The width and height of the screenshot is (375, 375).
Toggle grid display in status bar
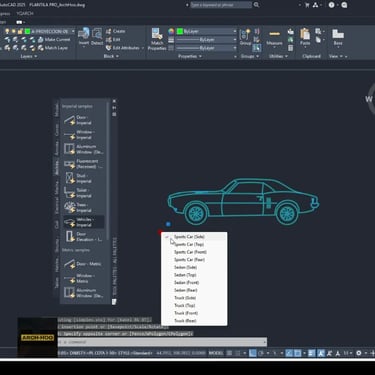coord(229,353)
